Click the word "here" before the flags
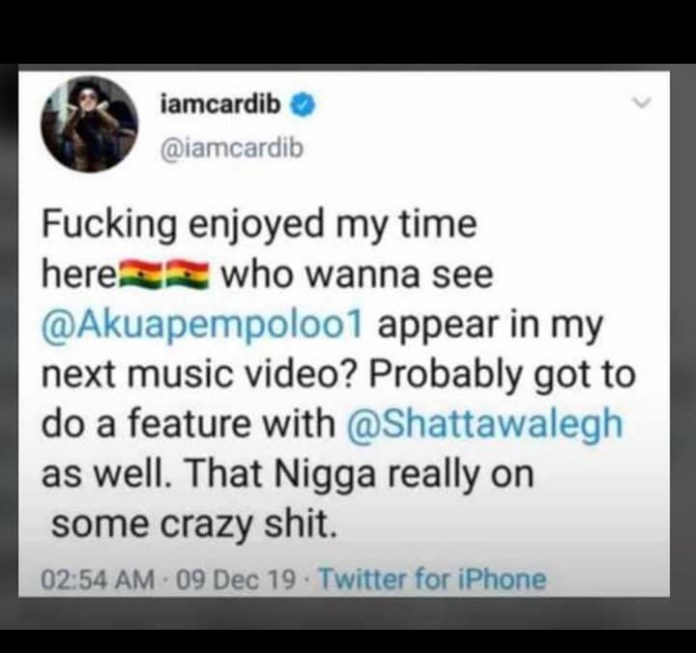 [79, 274]
